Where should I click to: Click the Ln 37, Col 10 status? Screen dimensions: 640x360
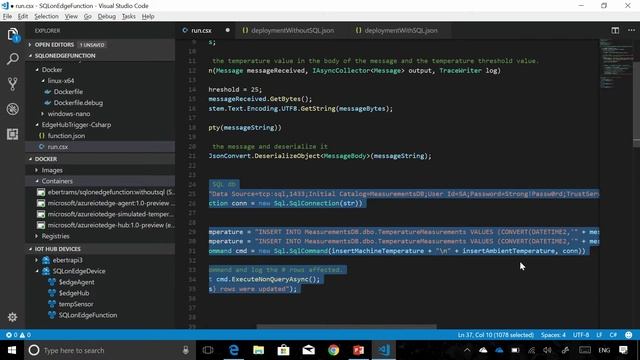pos(496,335)
